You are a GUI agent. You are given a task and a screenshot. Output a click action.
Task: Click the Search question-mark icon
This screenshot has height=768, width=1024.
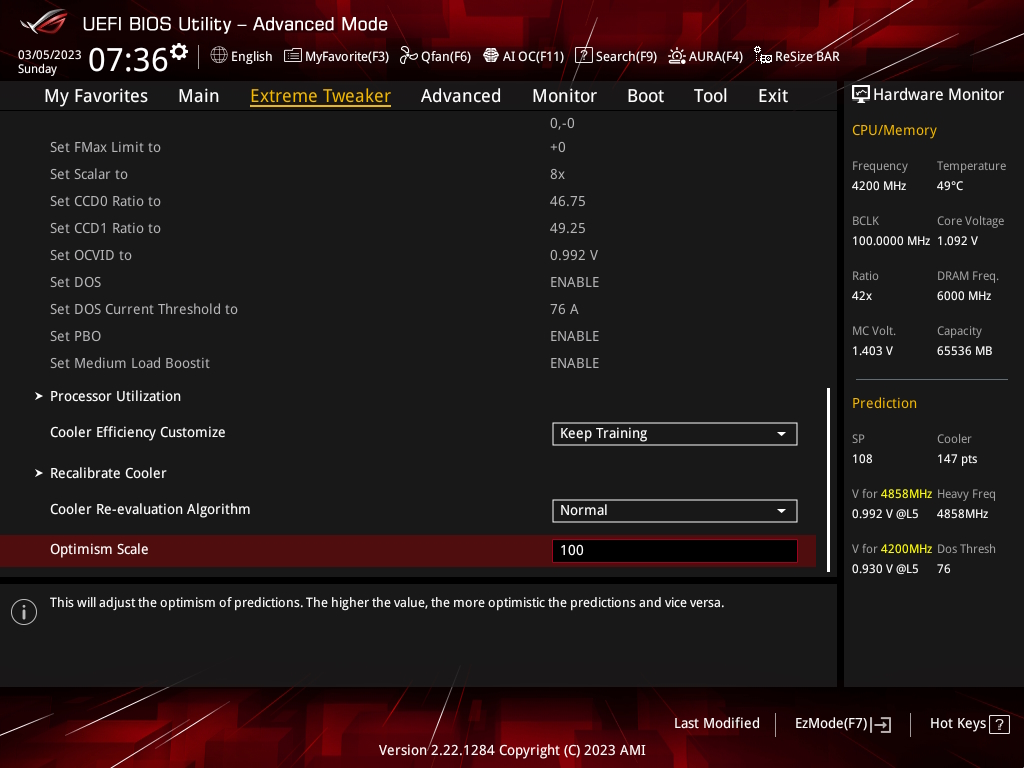tap(584, 56)
